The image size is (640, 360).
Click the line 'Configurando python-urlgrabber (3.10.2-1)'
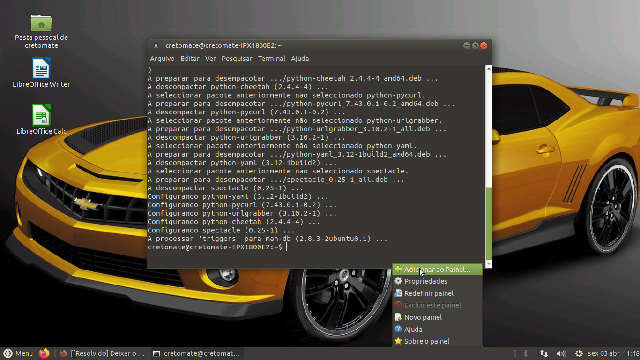point(242,213)
